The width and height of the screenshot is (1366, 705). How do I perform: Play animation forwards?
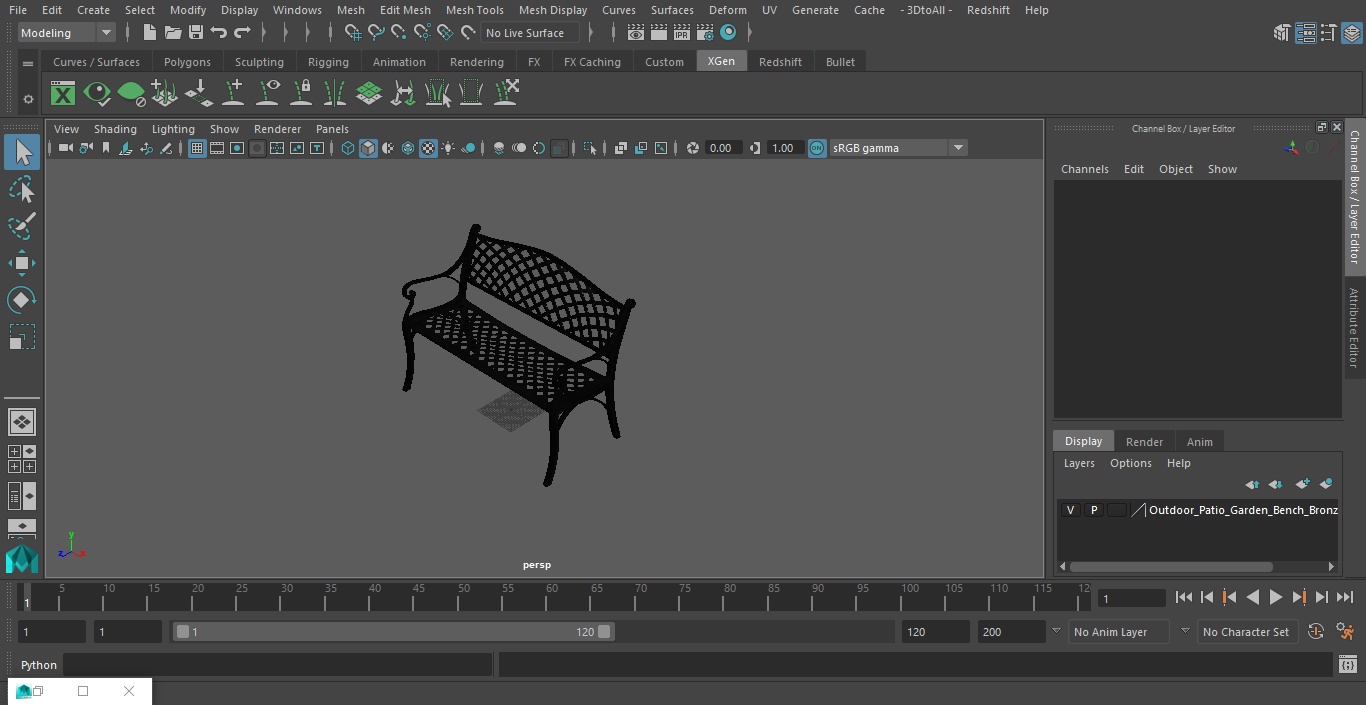pyautogui.click(x=1276, y=598)
